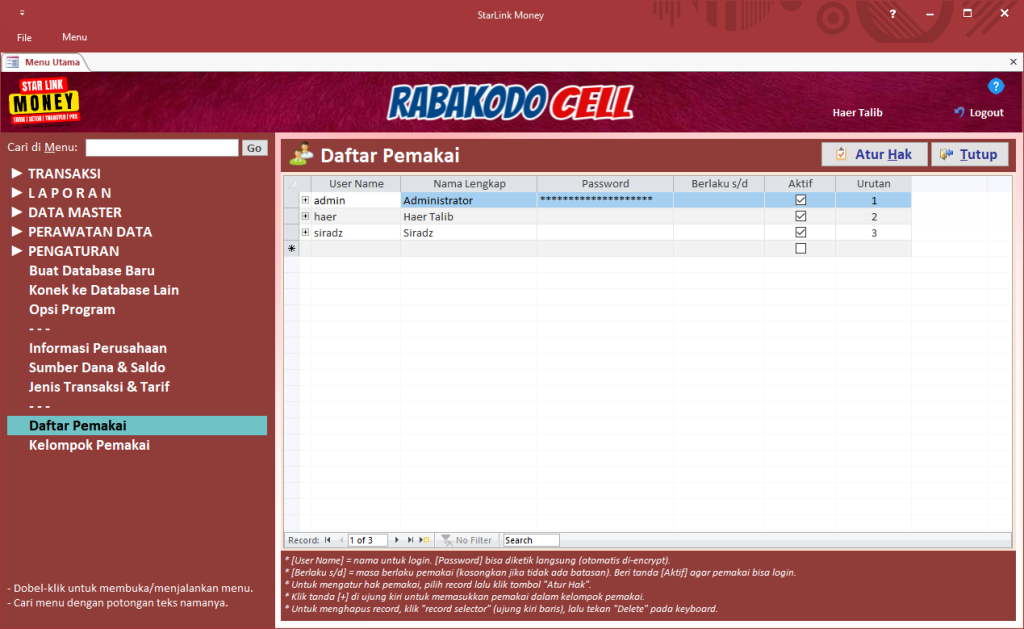Go to first record navigation arrow

tap(328, 540)
